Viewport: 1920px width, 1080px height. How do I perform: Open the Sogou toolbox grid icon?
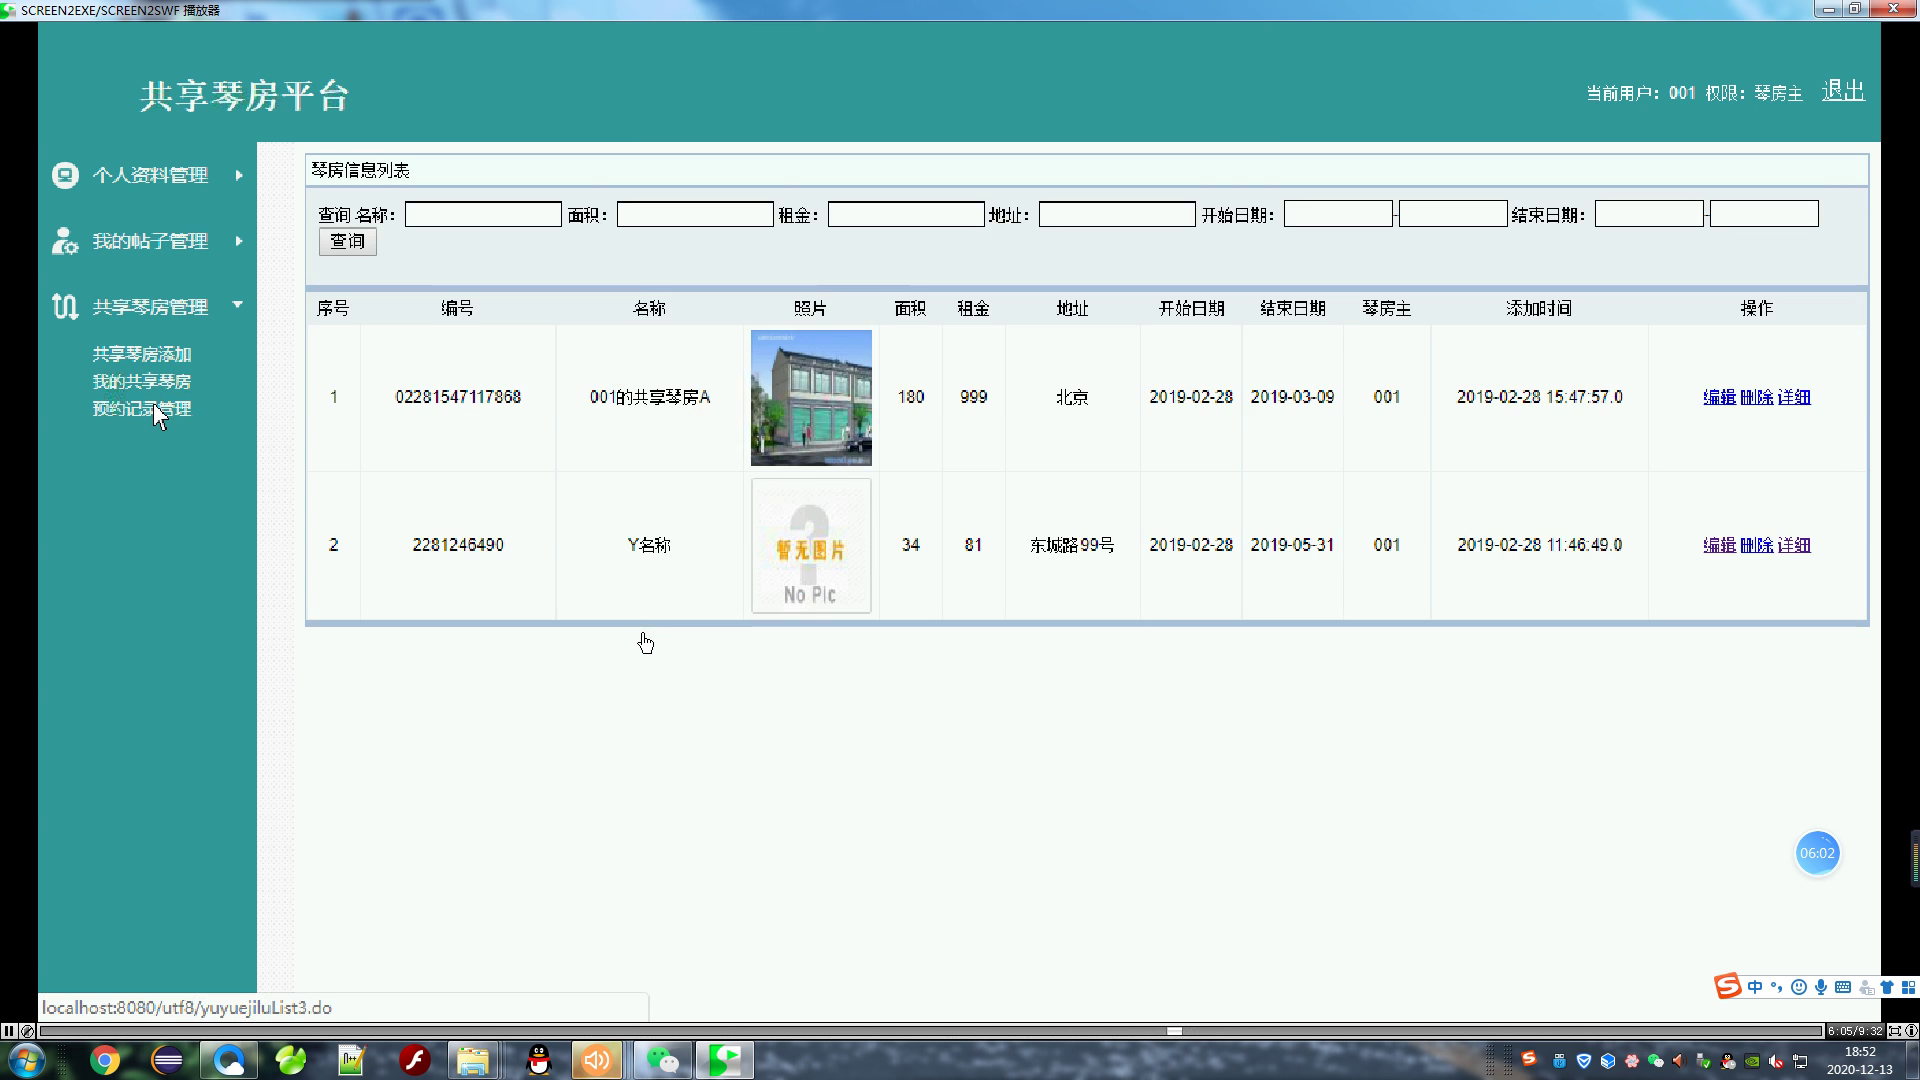click(x=1909, y=987)
